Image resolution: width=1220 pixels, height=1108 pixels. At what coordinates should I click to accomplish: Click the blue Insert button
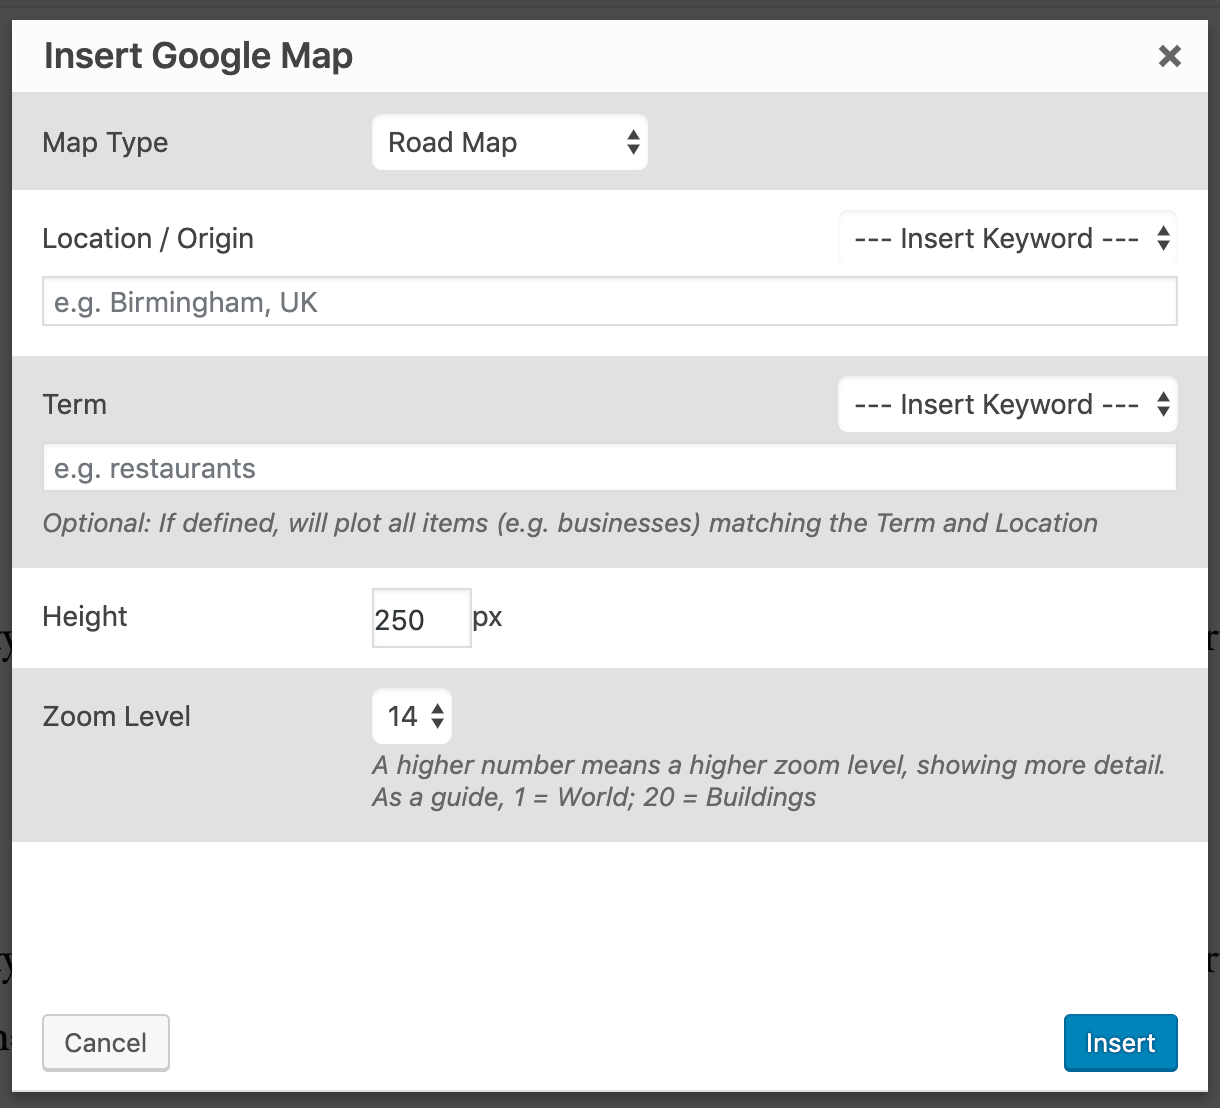[1121, 1043]
